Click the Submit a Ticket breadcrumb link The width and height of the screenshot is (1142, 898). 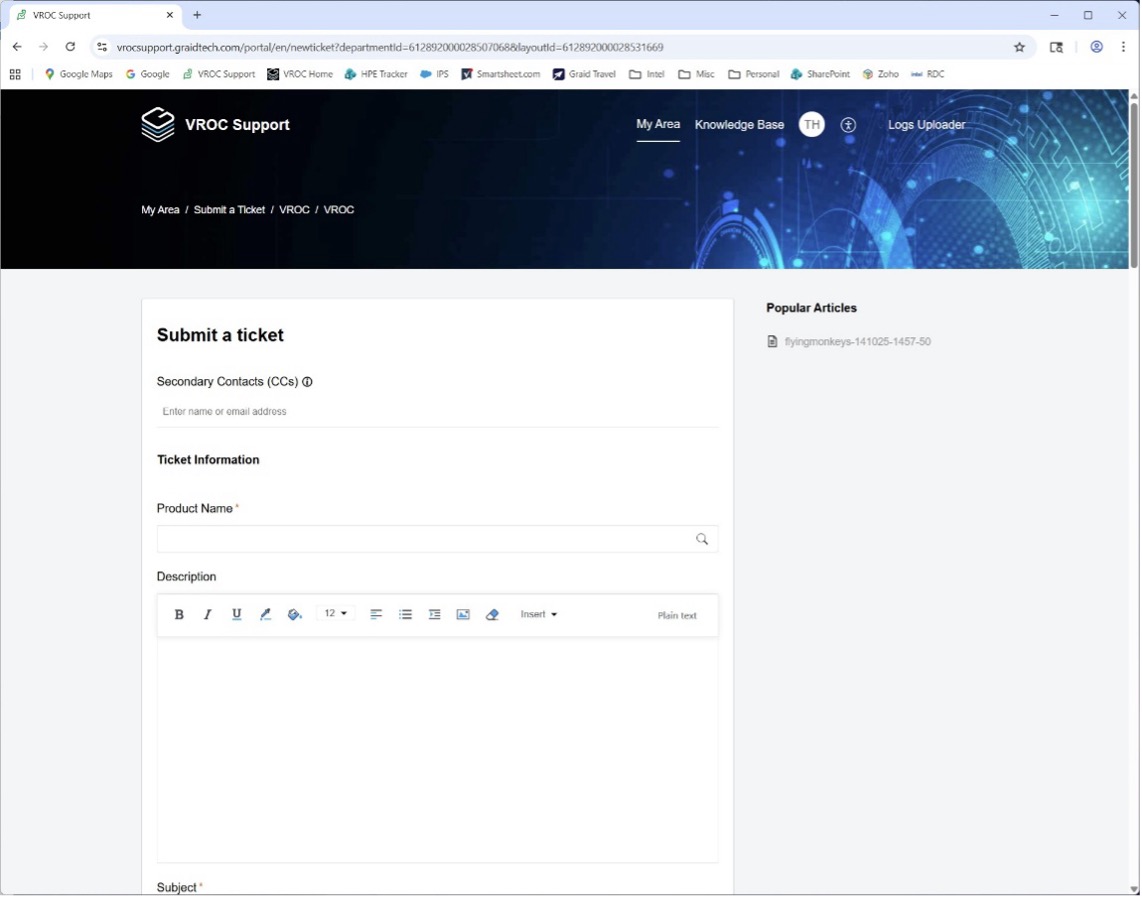click(x=229, y=210)
